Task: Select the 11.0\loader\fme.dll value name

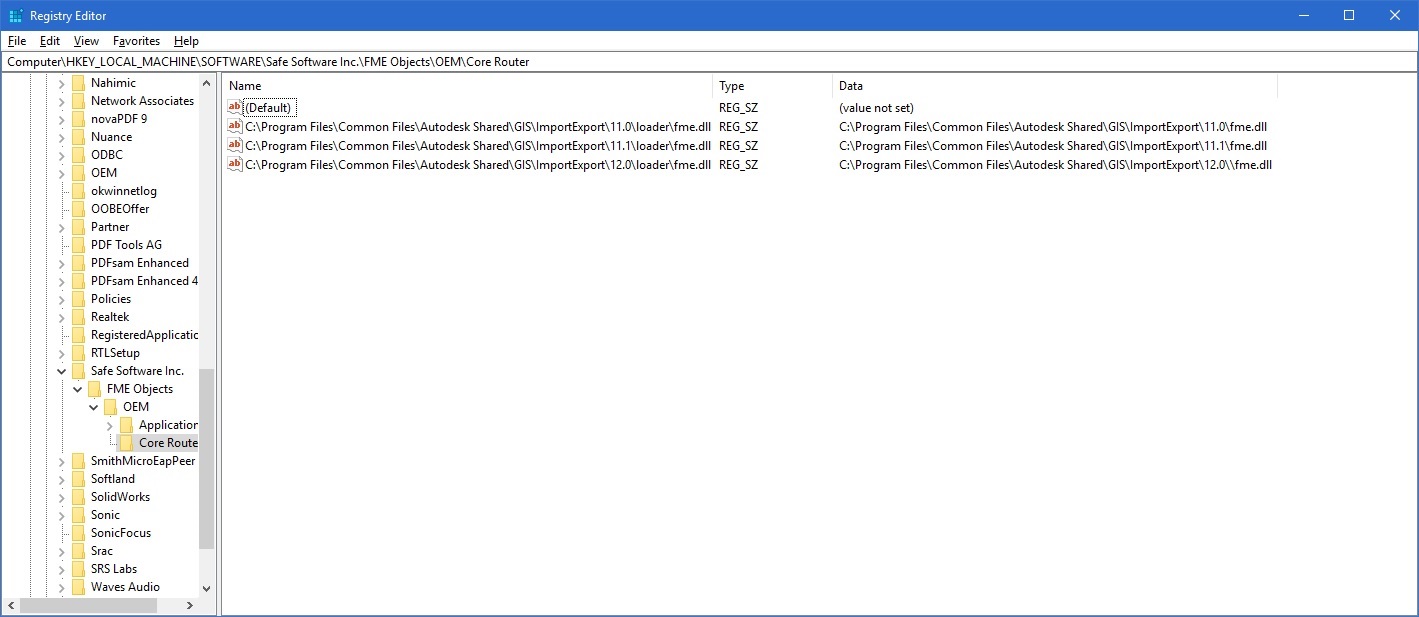Action: click(478, 126)
